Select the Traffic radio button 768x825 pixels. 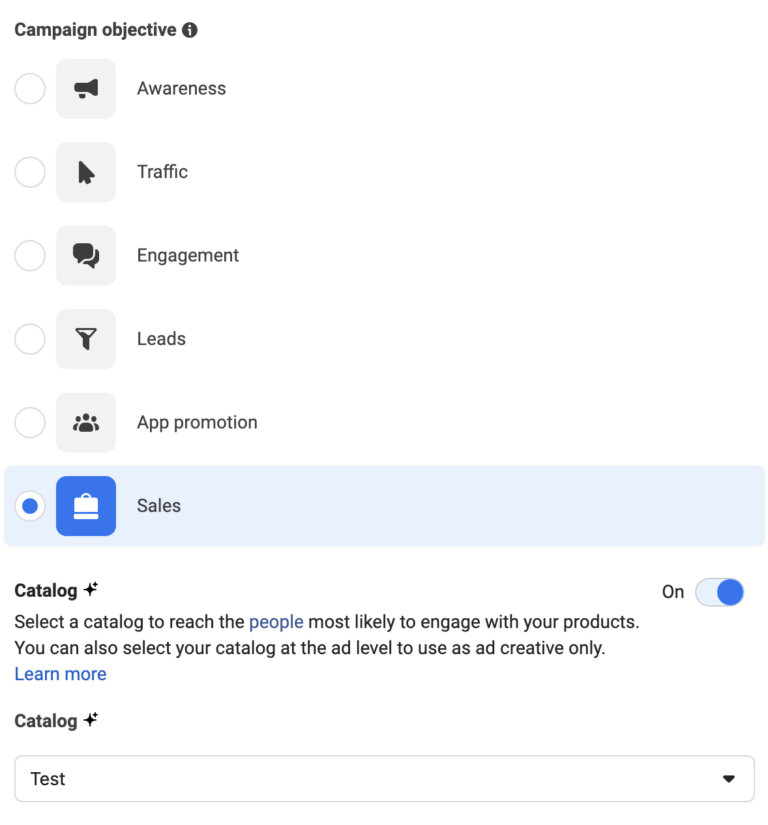(x=30, y=172)
